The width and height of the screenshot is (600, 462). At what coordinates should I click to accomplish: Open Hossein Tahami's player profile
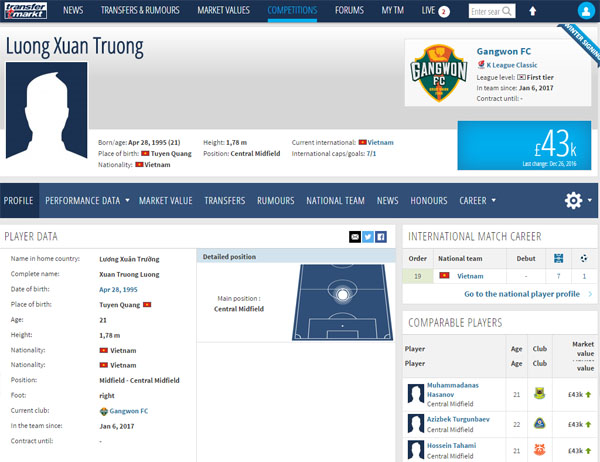[x=452, y=446]
